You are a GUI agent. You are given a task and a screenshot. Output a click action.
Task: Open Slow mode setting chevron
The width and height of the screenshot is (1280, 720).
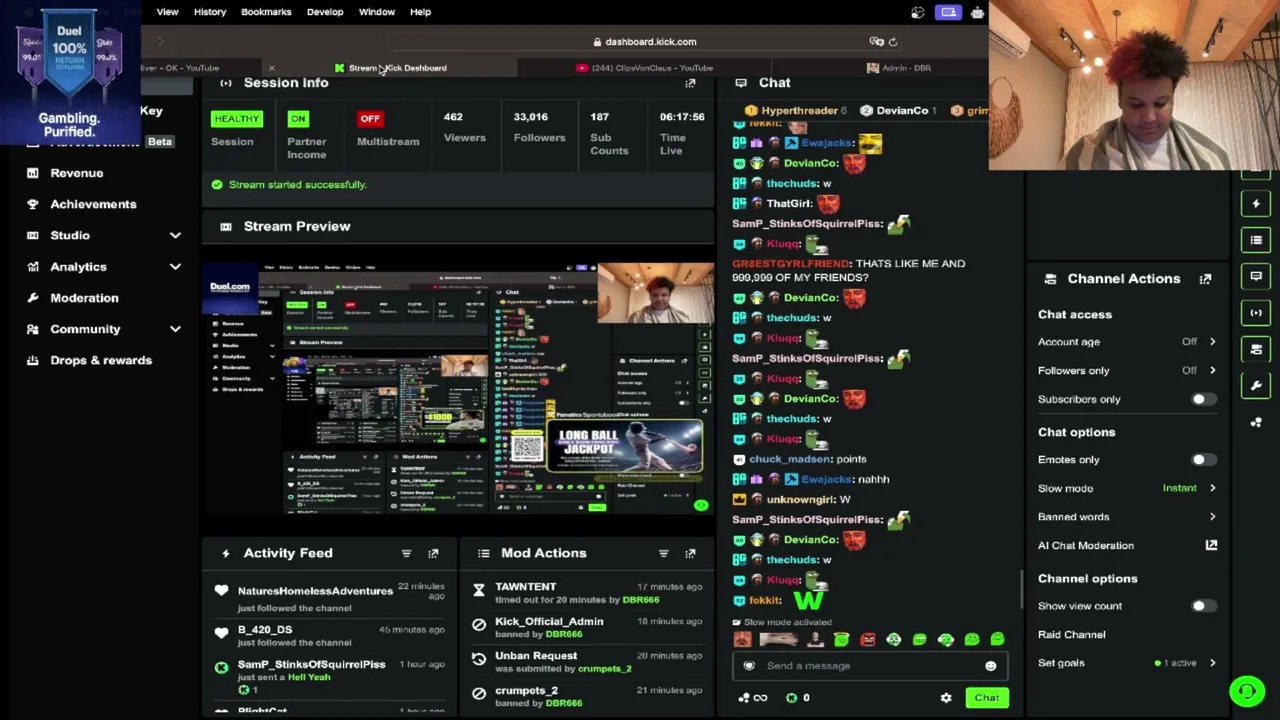coord(1212,488)
